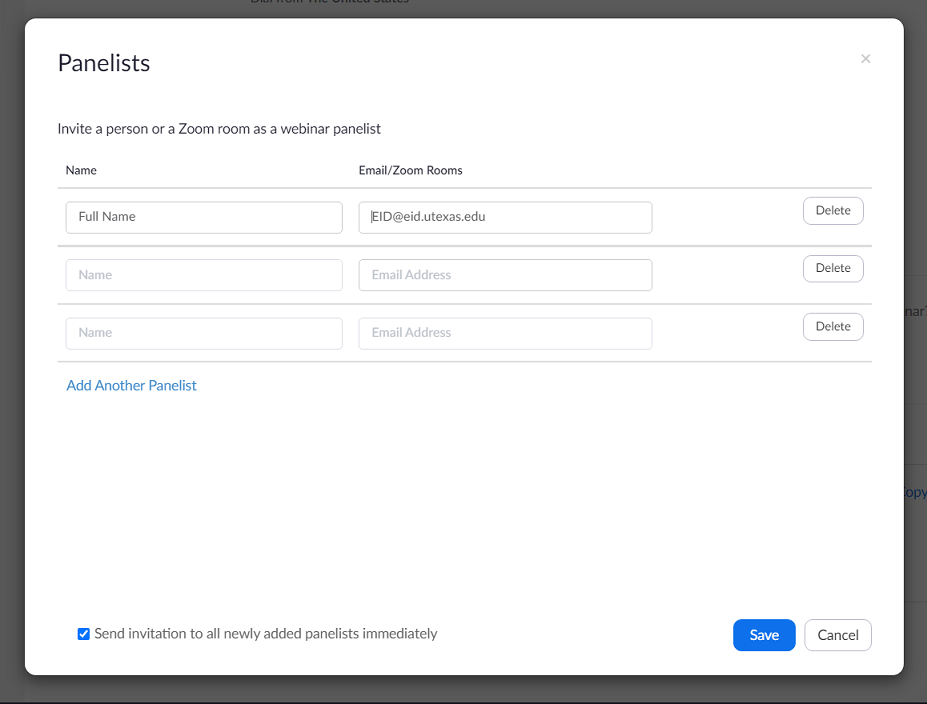This screenshot has height=704, width=927.
Task: Delete the first panelist row
Action: 833,211
